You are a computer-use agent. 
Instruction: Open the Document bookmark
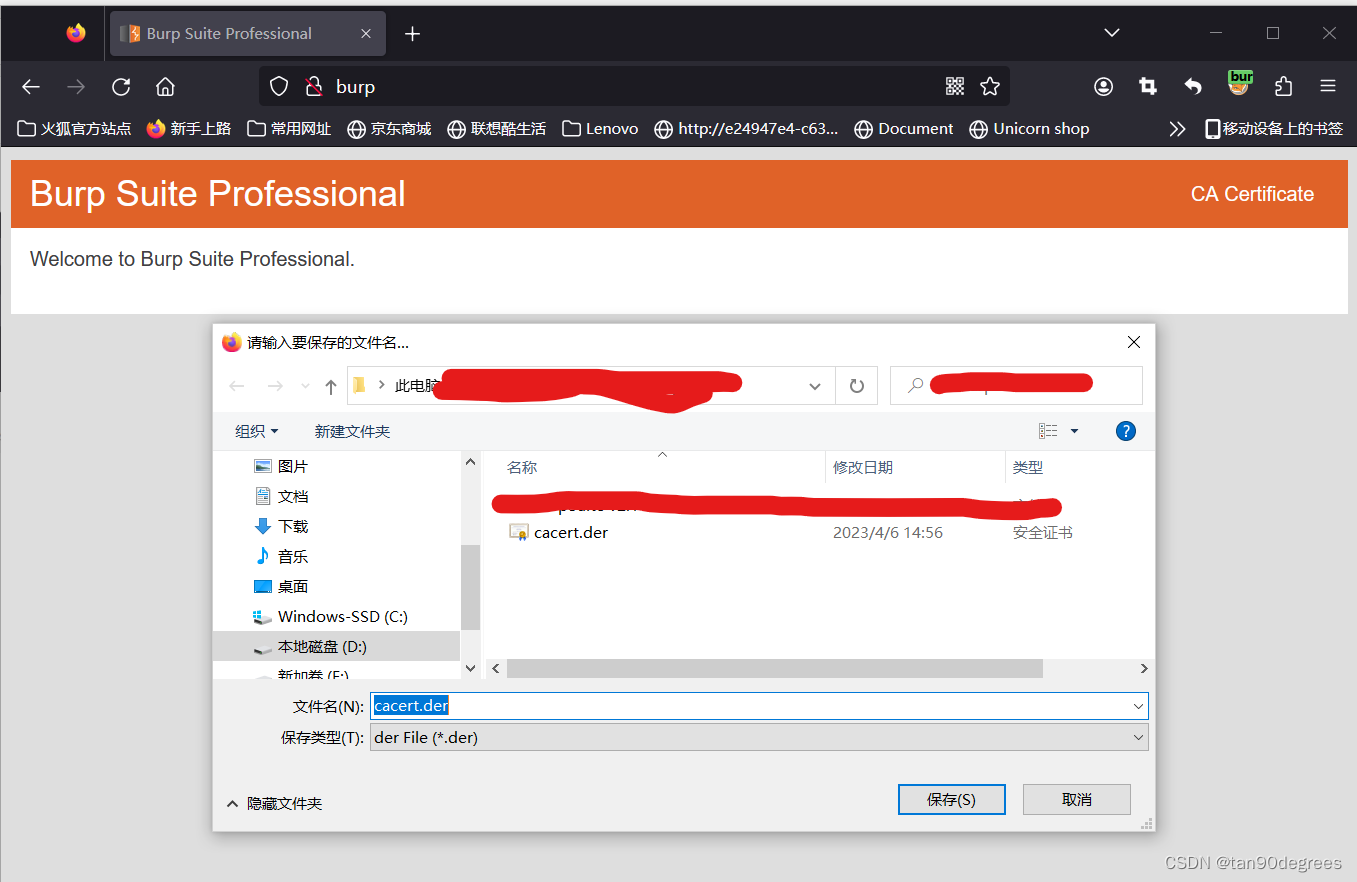(904, 129)
